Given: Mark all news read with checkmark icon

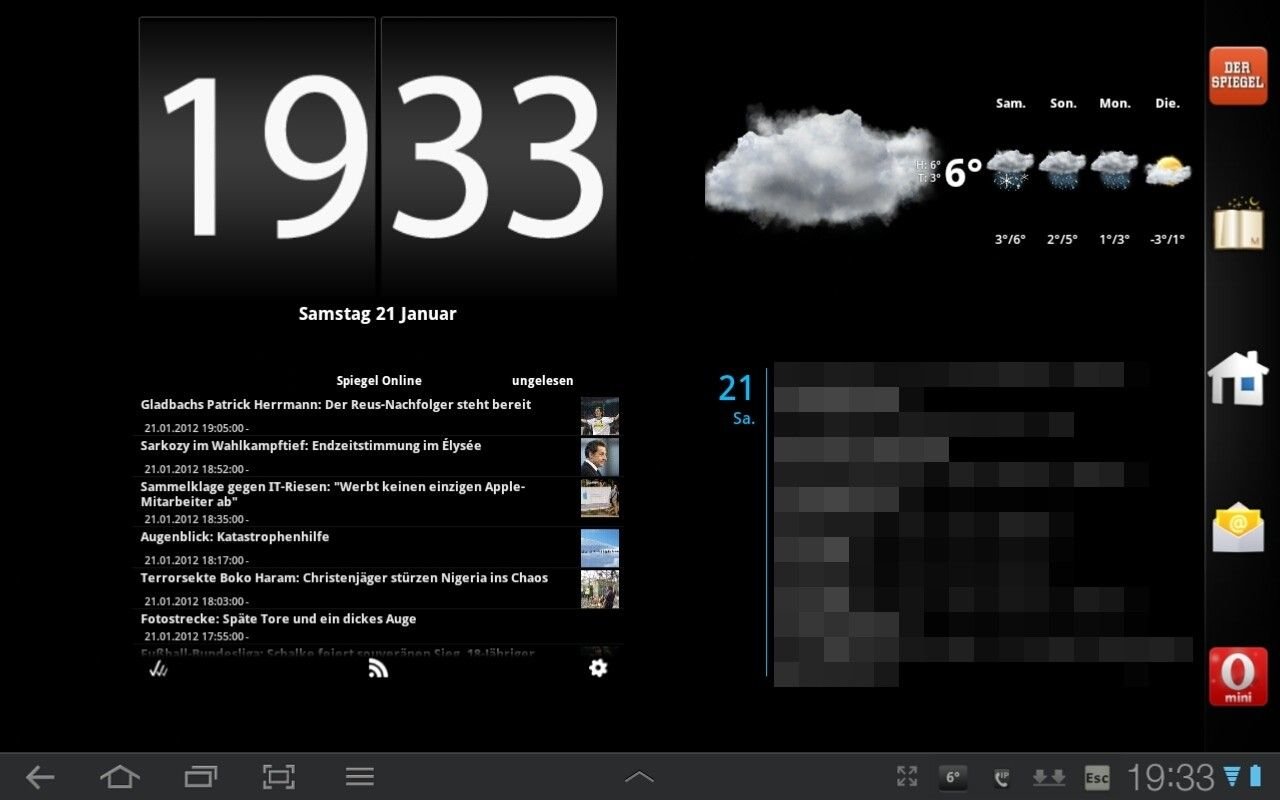Looking at the screenshot, I should tap(158, 668).
